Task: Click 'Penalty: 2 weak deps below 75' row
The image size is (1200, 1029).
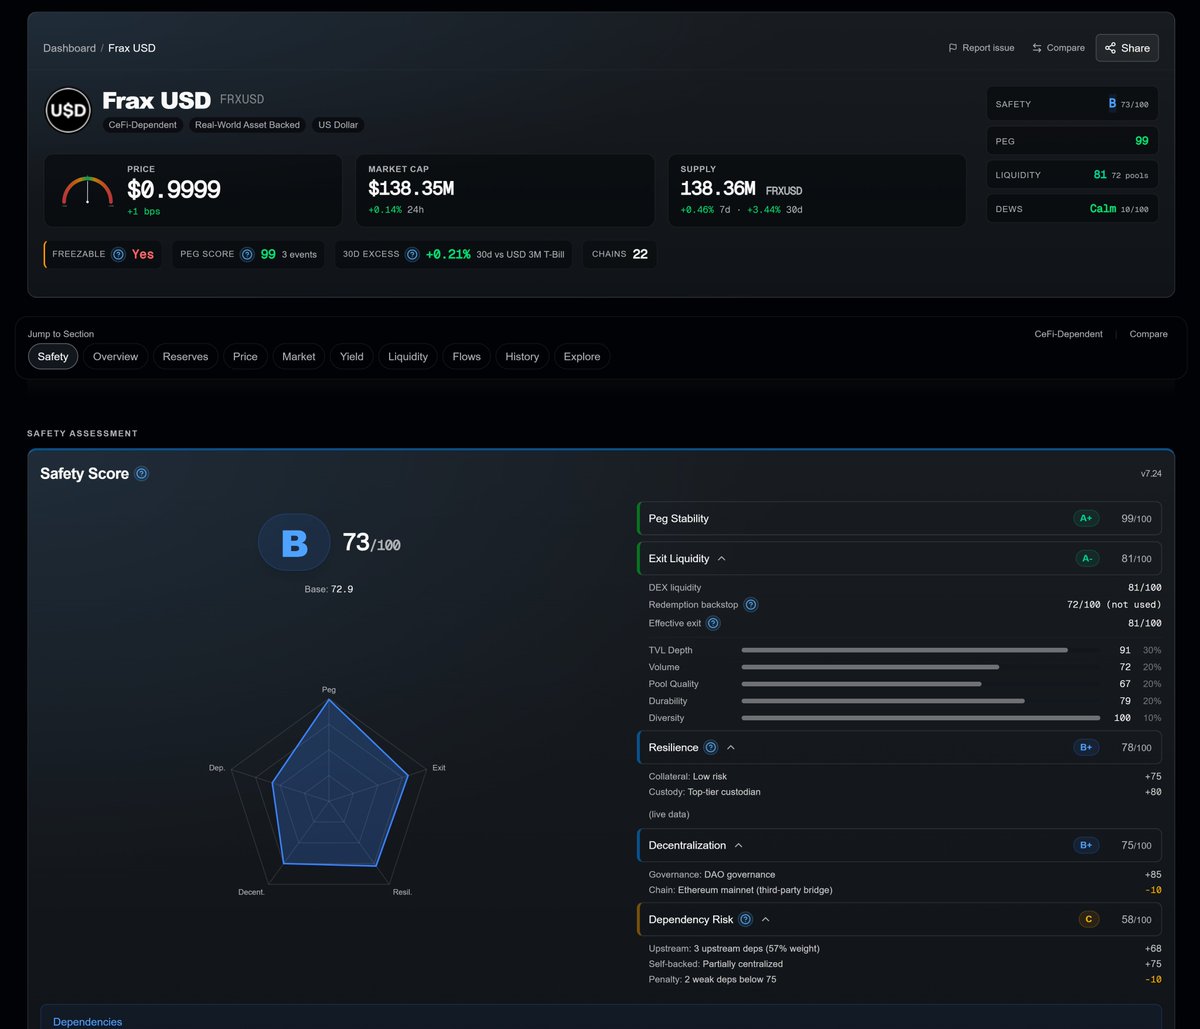Action: tap(905, 979)
